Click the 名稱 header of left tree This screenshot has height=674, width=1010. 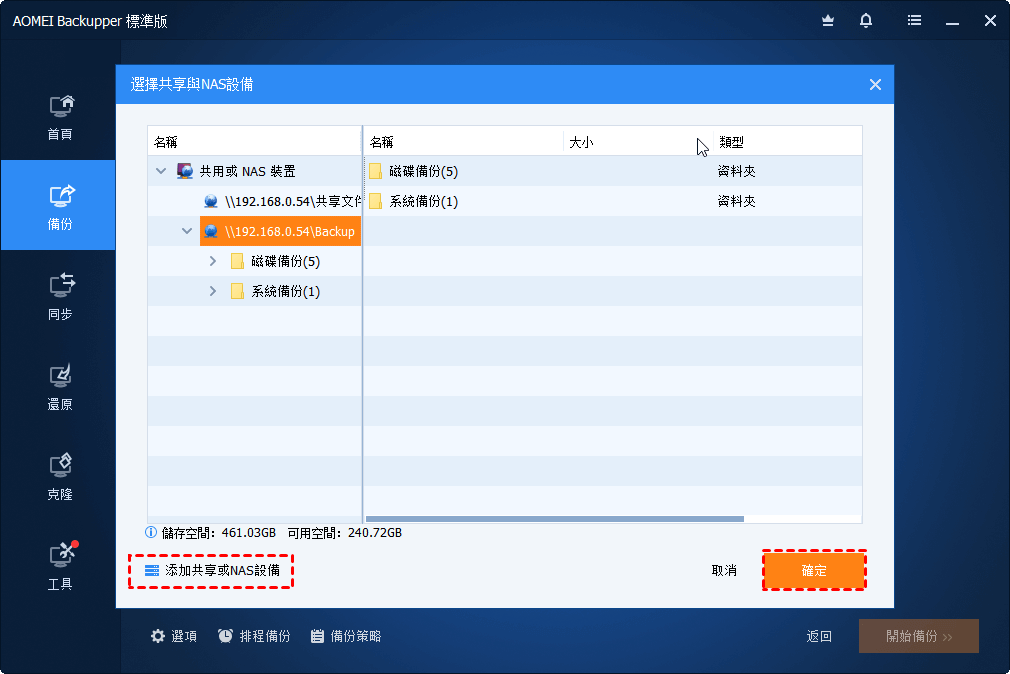point(254,142)
